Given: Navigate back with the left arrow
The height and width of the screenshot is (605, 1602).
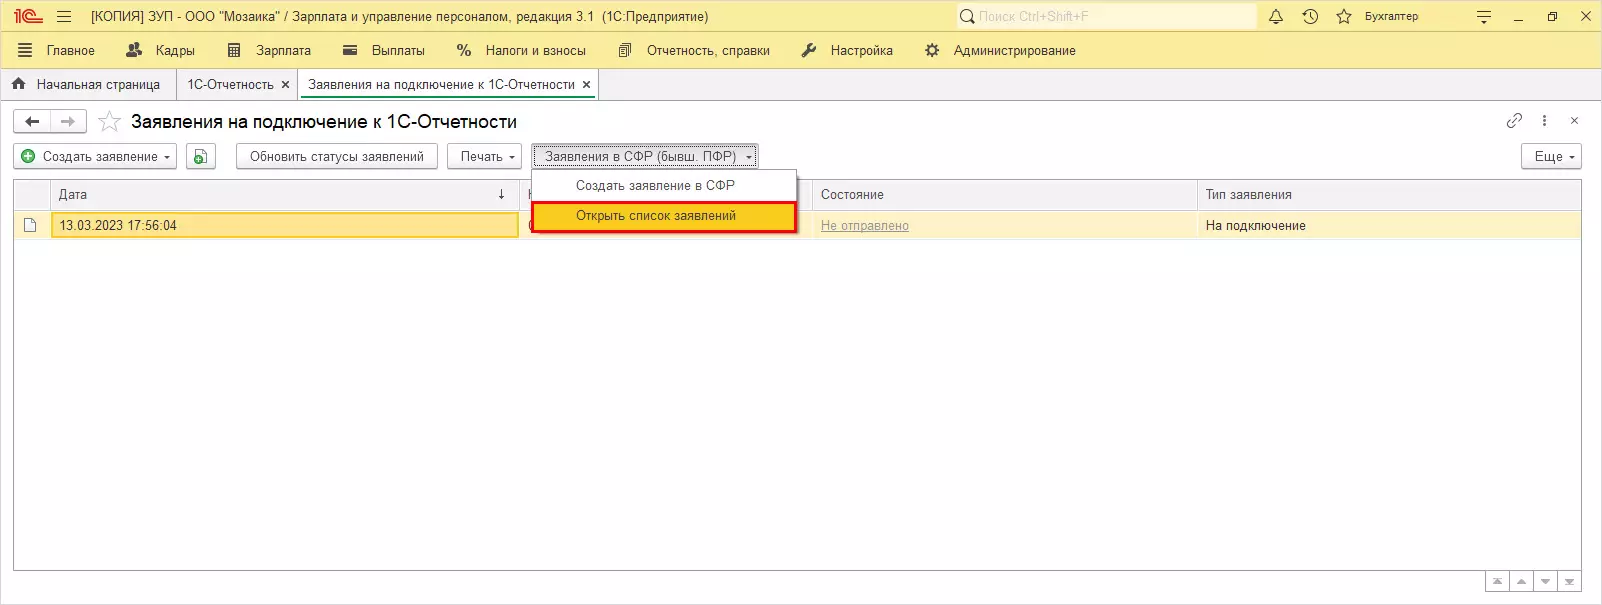Looking at the screenshot, I should 32,122.
